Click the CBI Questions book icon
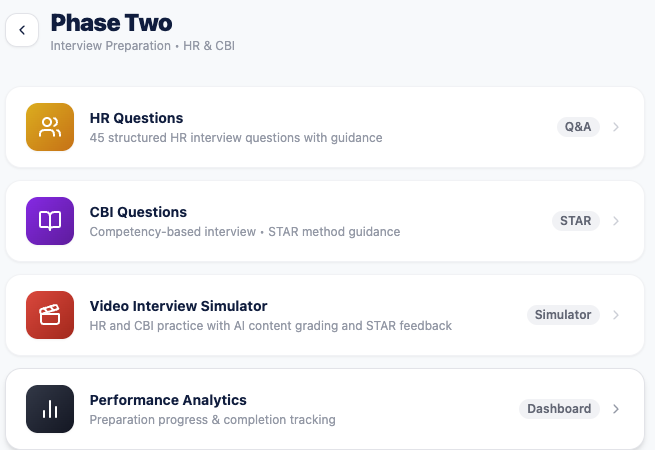655x450 pixels. [50, 221]
